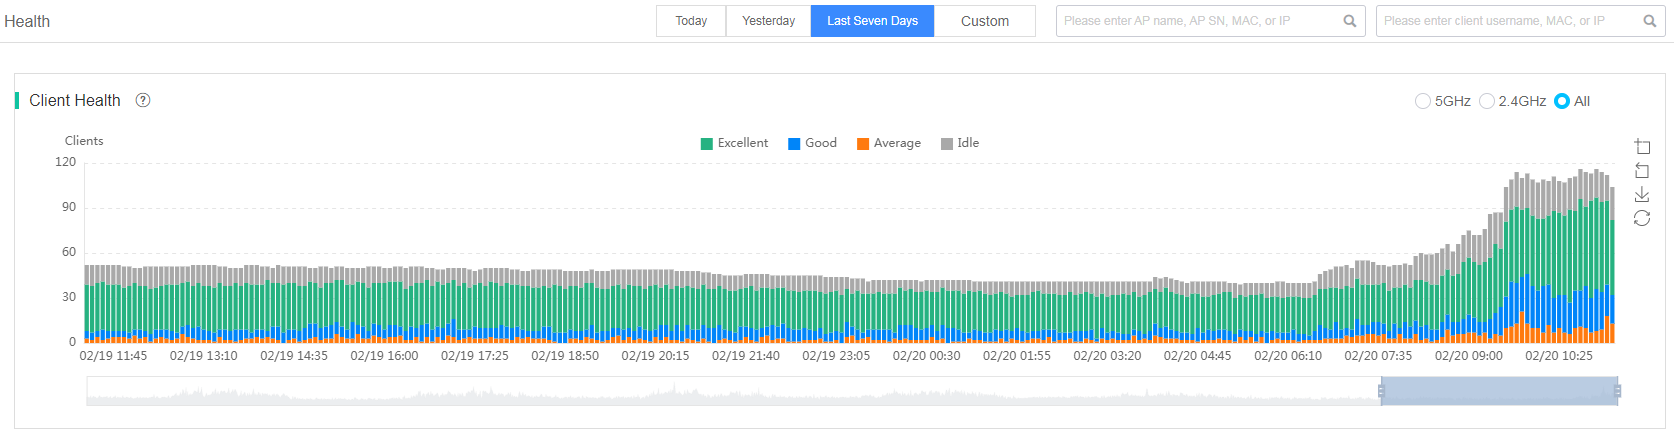Toggle the Average legend series
Screen dimensions: 1674x436
(889, 143)
